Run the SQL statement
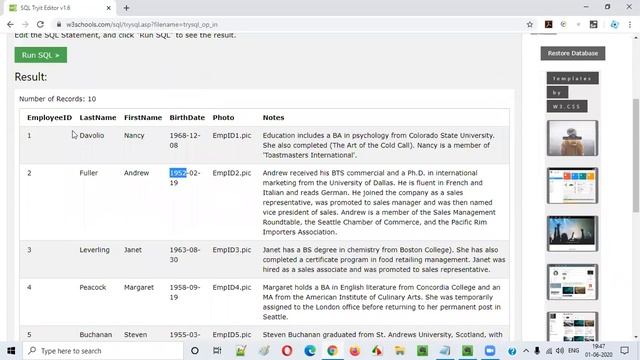The image size is (640, 360). click(41, 55)
